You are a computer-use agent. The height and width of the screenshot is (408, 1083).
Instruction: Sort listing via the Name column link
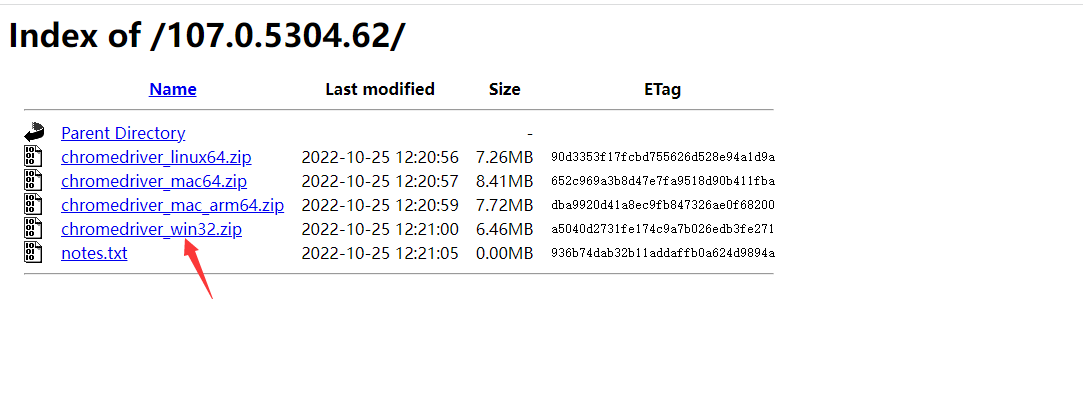point(173,89)
